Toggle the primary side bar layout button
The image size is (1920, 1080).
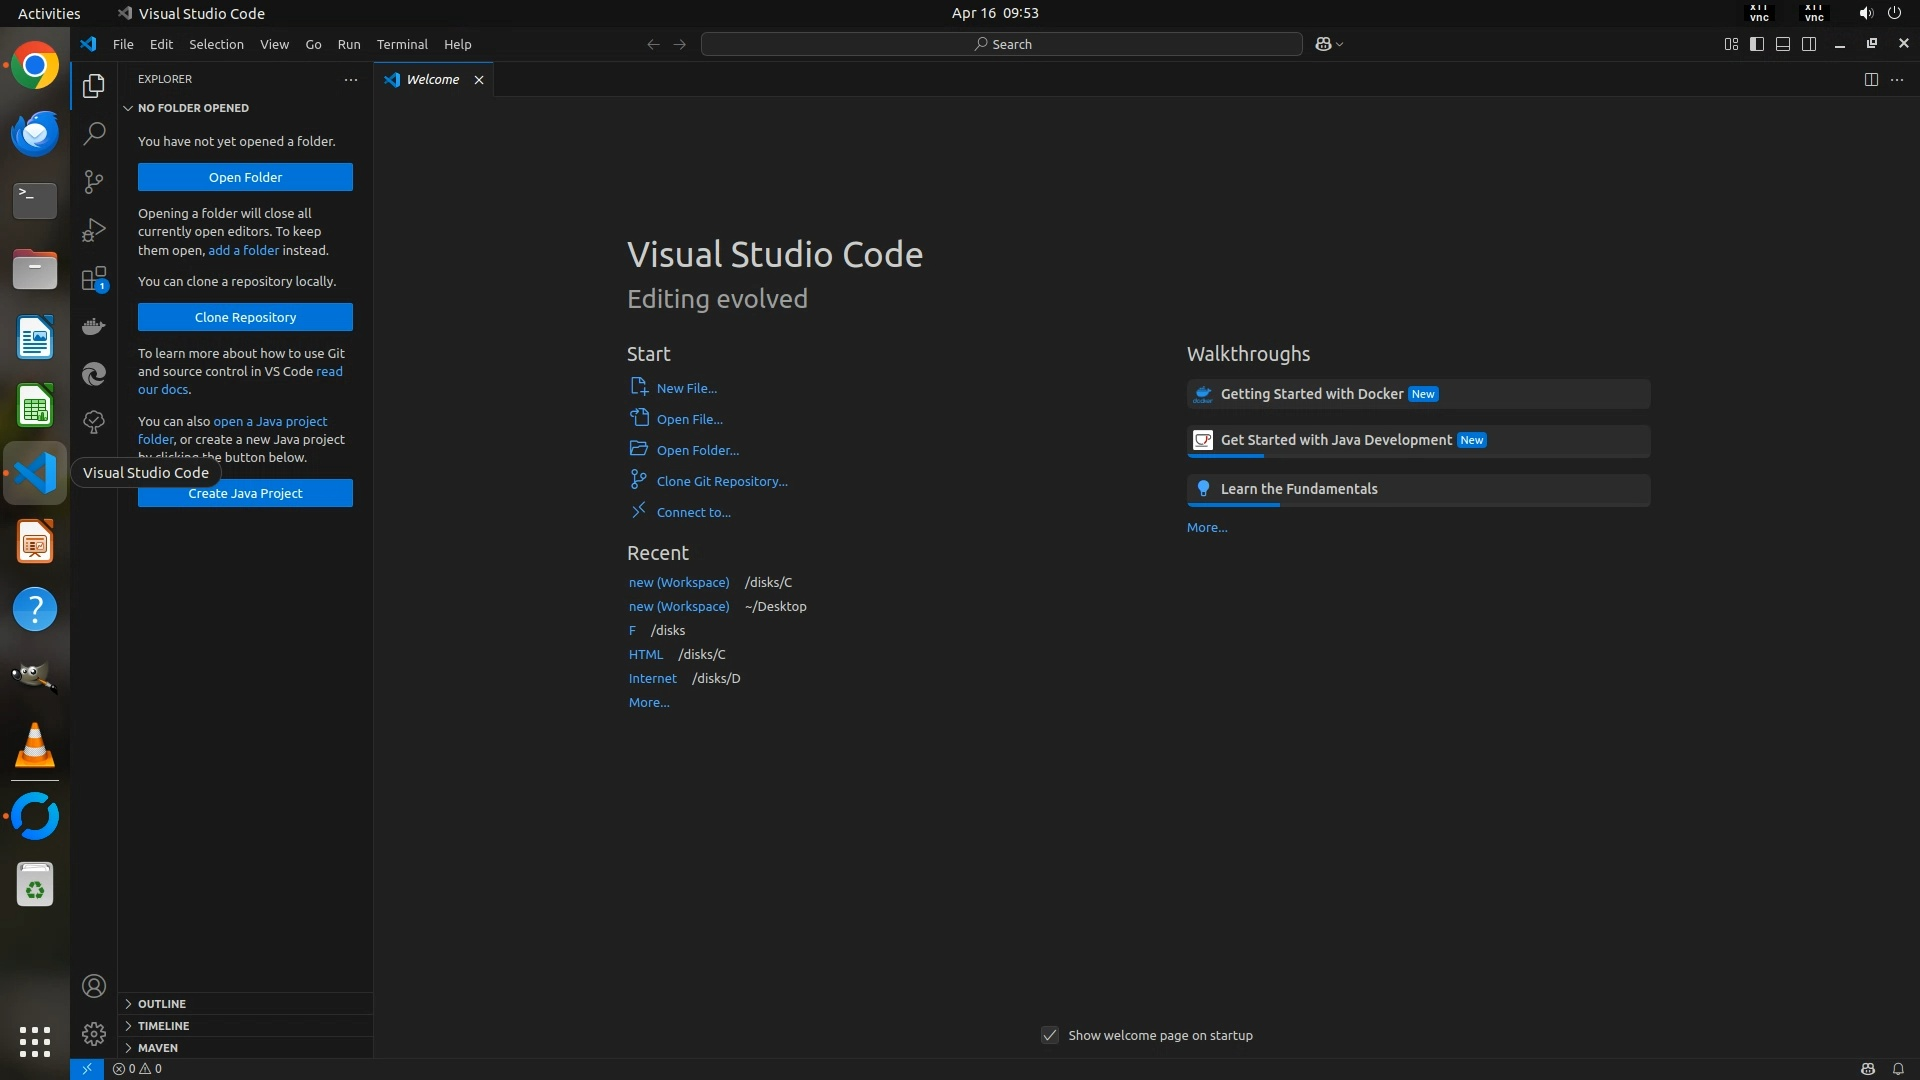(x=1757, y=44)
